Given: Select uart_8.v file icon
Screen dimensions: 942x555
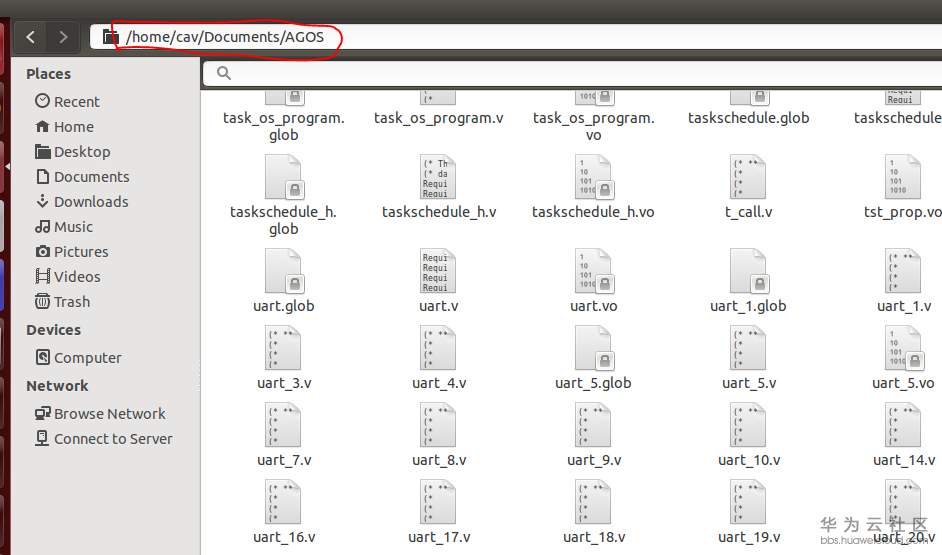Looking at the screenshot, I should 439,425.
